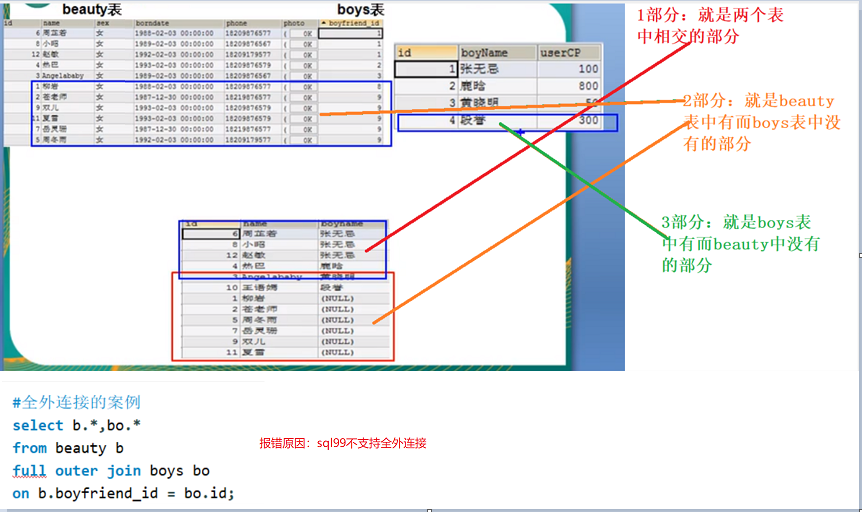The width and height of the screenshot is (862, 512).
Task: Click the userCP value '800' in boys table
Action: 588,86
